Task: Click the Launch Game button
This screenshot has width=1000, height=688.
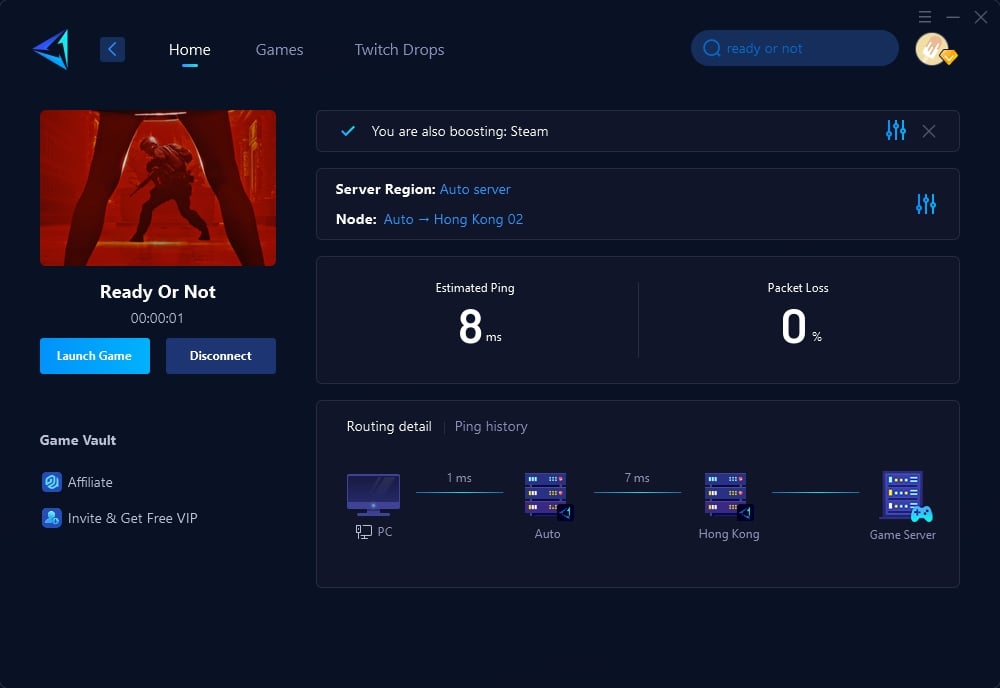Action: (94, 356)
